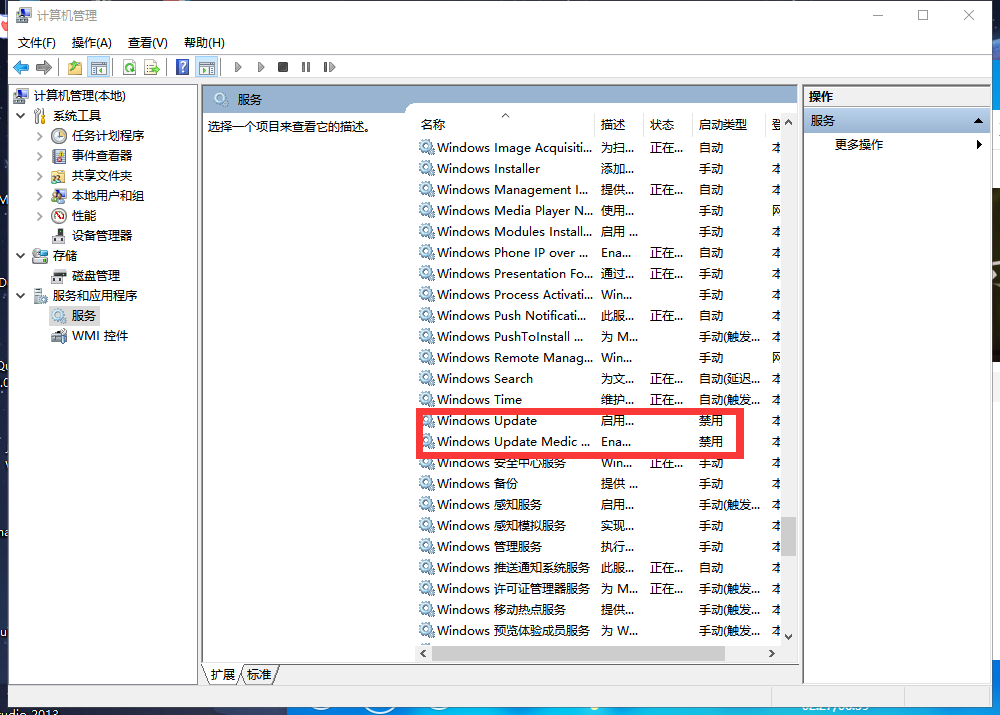Sort by the 状态 column header
This screenshot has height=715, width=1000.
668,125
